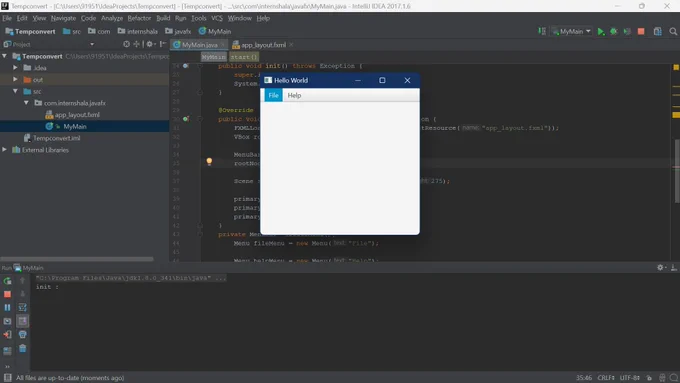The image size is (680, 383).
Task: Close the app_layout.fxml tab
Action: 291,45
